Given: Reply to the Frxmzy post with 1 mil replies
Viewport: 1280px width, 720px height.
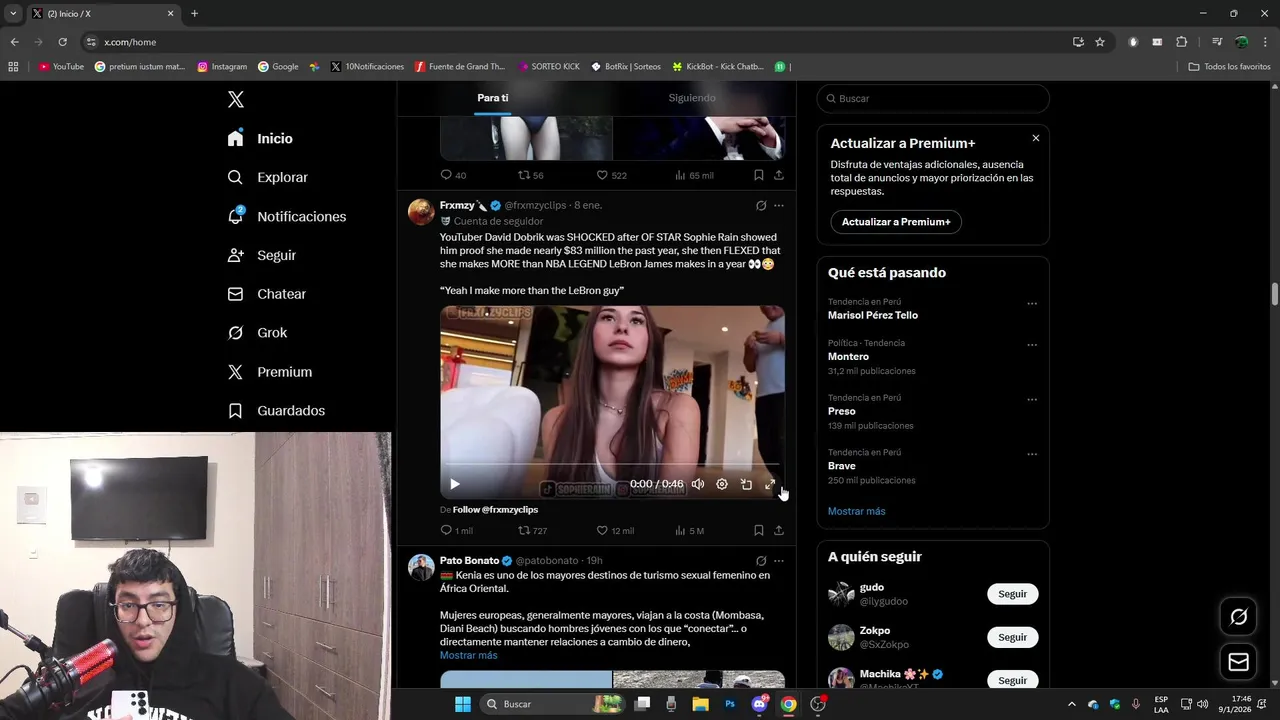Looking at the screenshot, I should (x=456, y=531).
